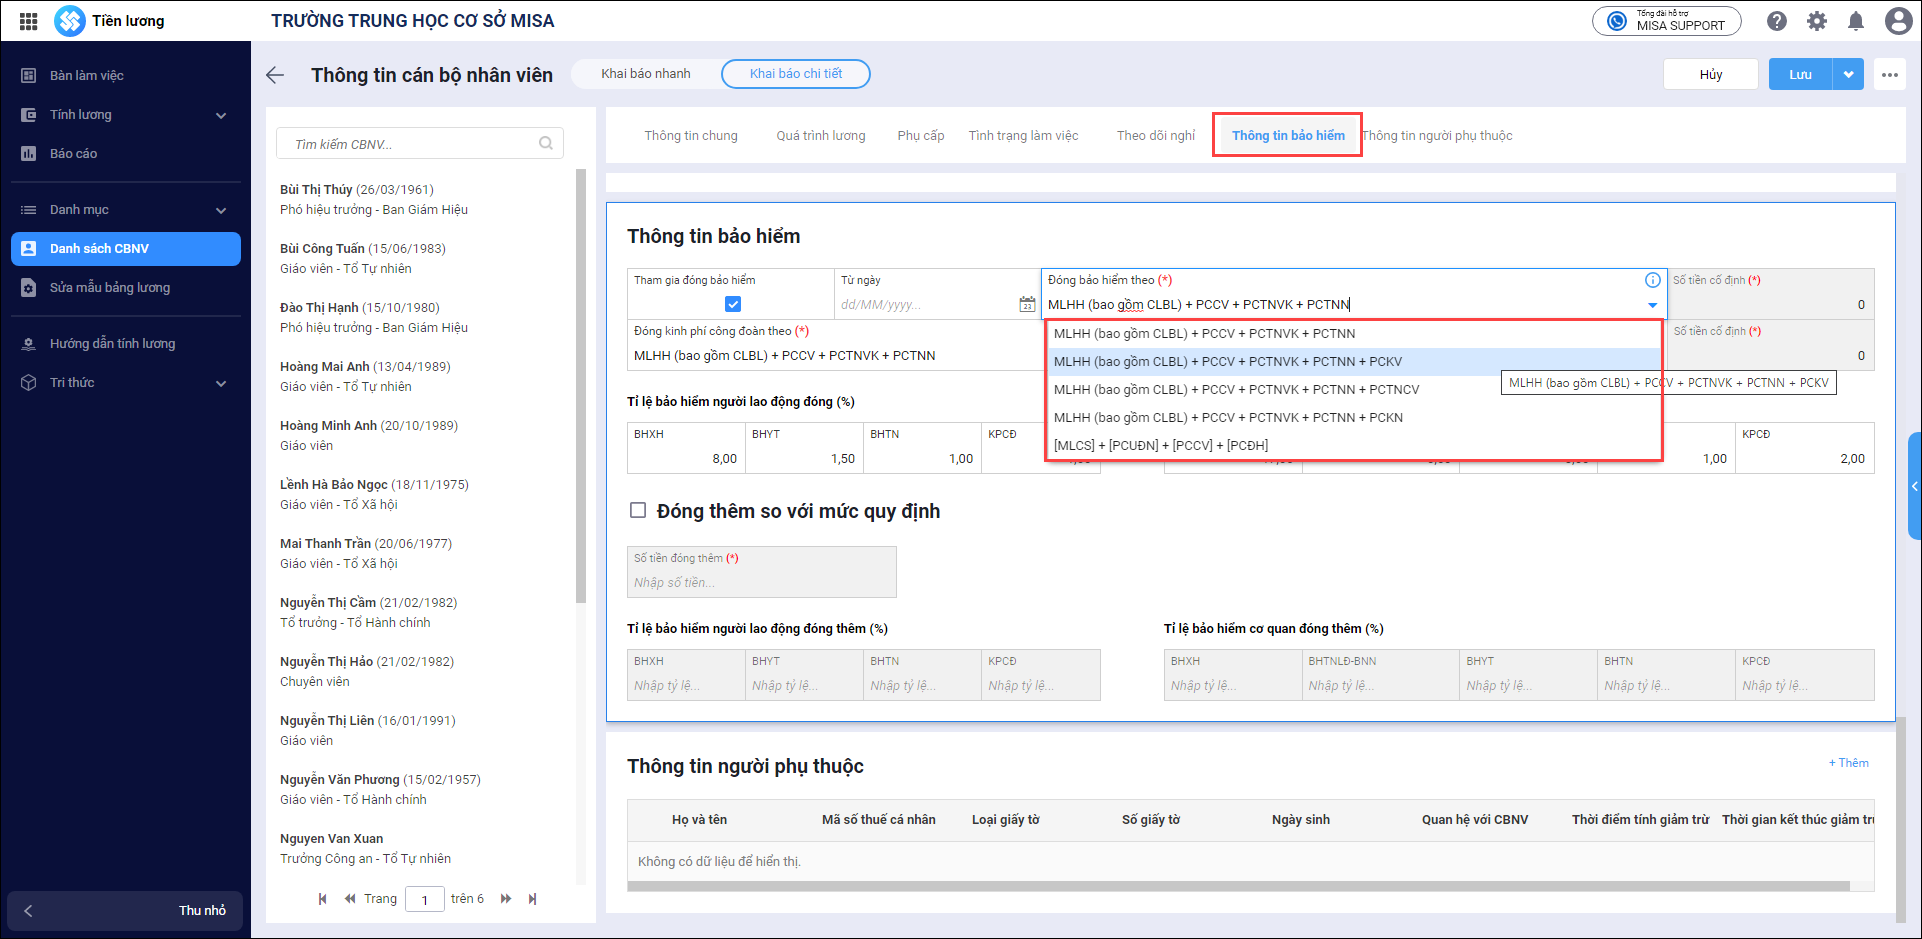The width and height of the screenshot is (1922, 939).
Task: Open the help question mark icon
Action: pos(1777,21)
